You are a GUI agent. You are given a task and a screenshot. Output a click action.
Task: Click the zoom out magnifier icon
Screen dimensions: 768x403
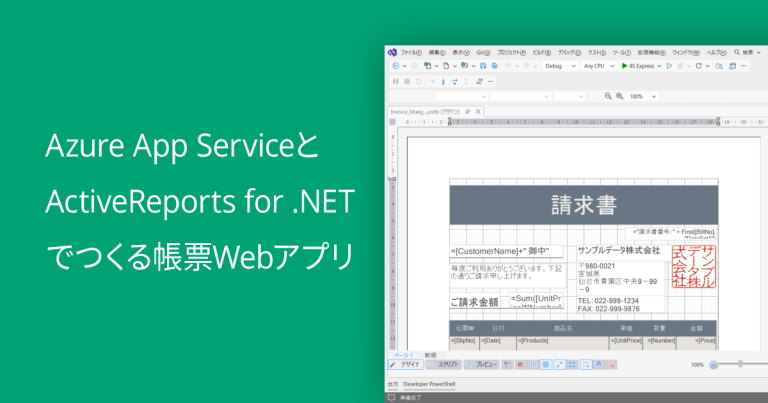point(608,96)
